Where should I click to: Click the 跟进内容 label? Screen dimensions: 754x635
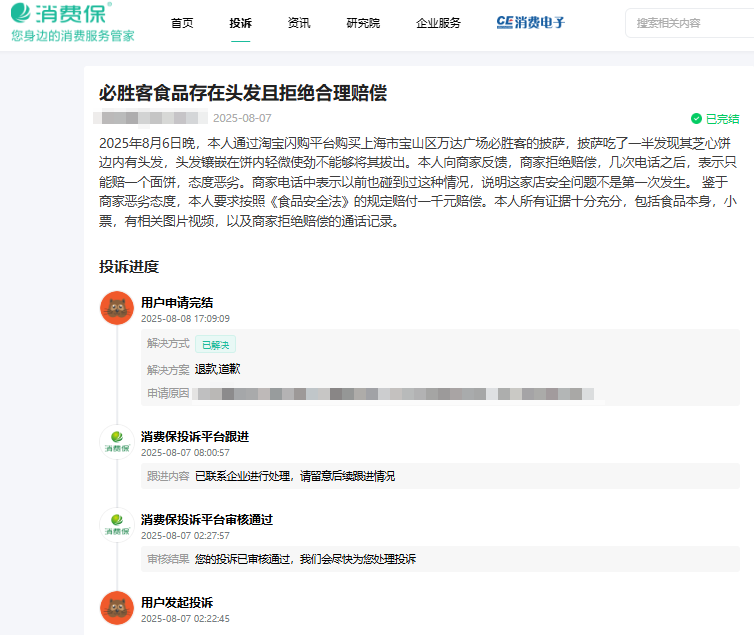(x=168, y=476)
